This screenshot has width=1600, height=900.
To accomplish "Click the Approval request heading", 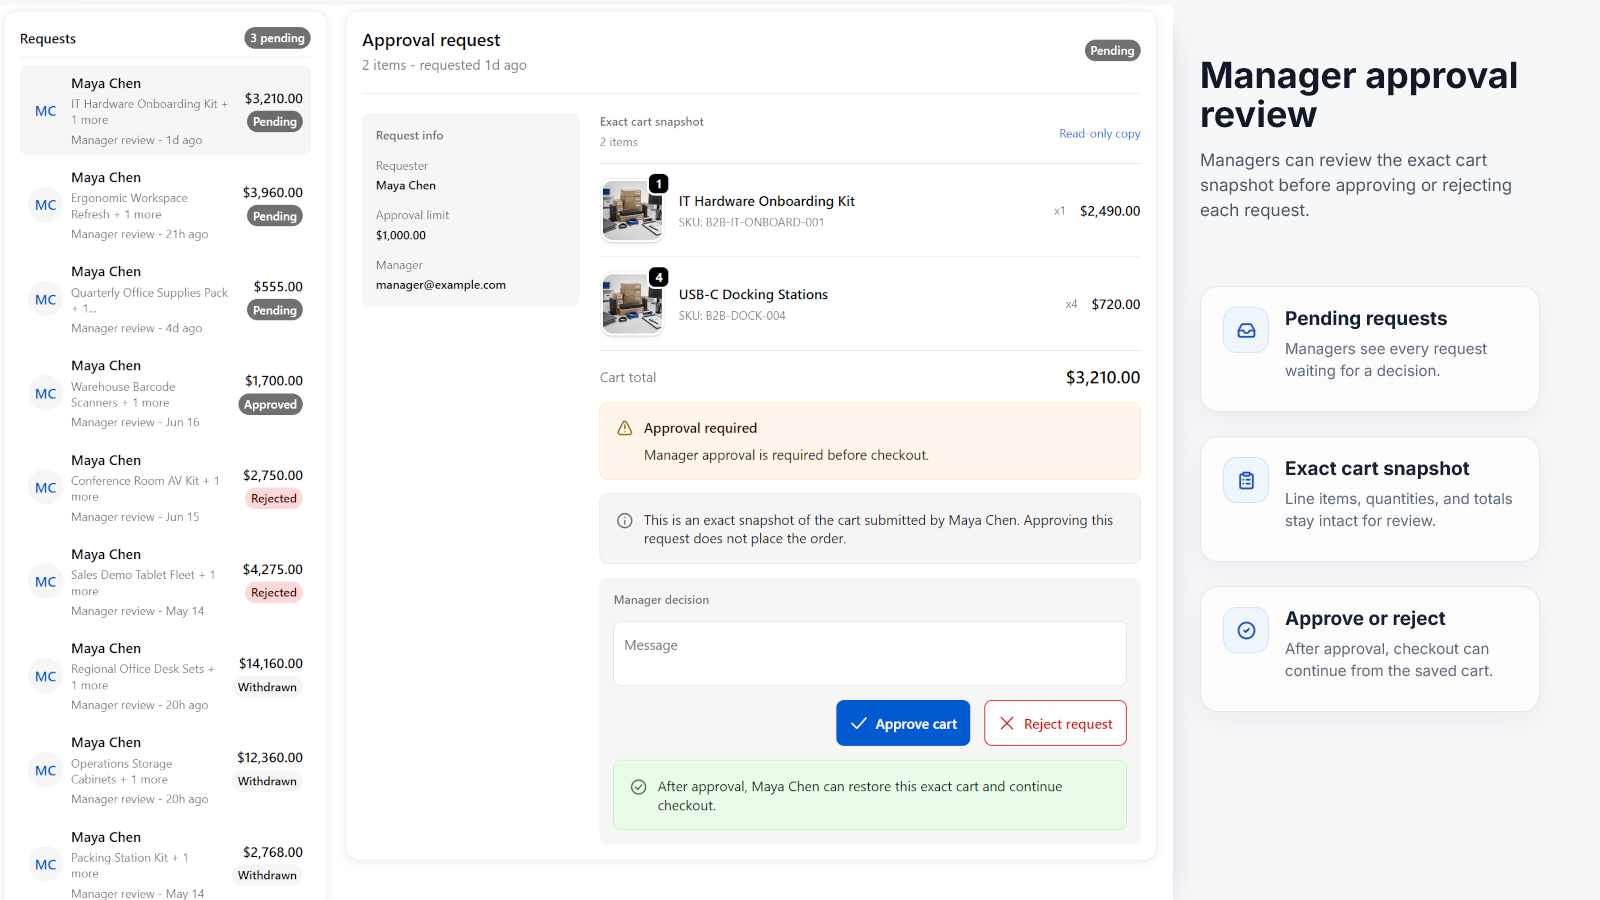I will [431, 40].
